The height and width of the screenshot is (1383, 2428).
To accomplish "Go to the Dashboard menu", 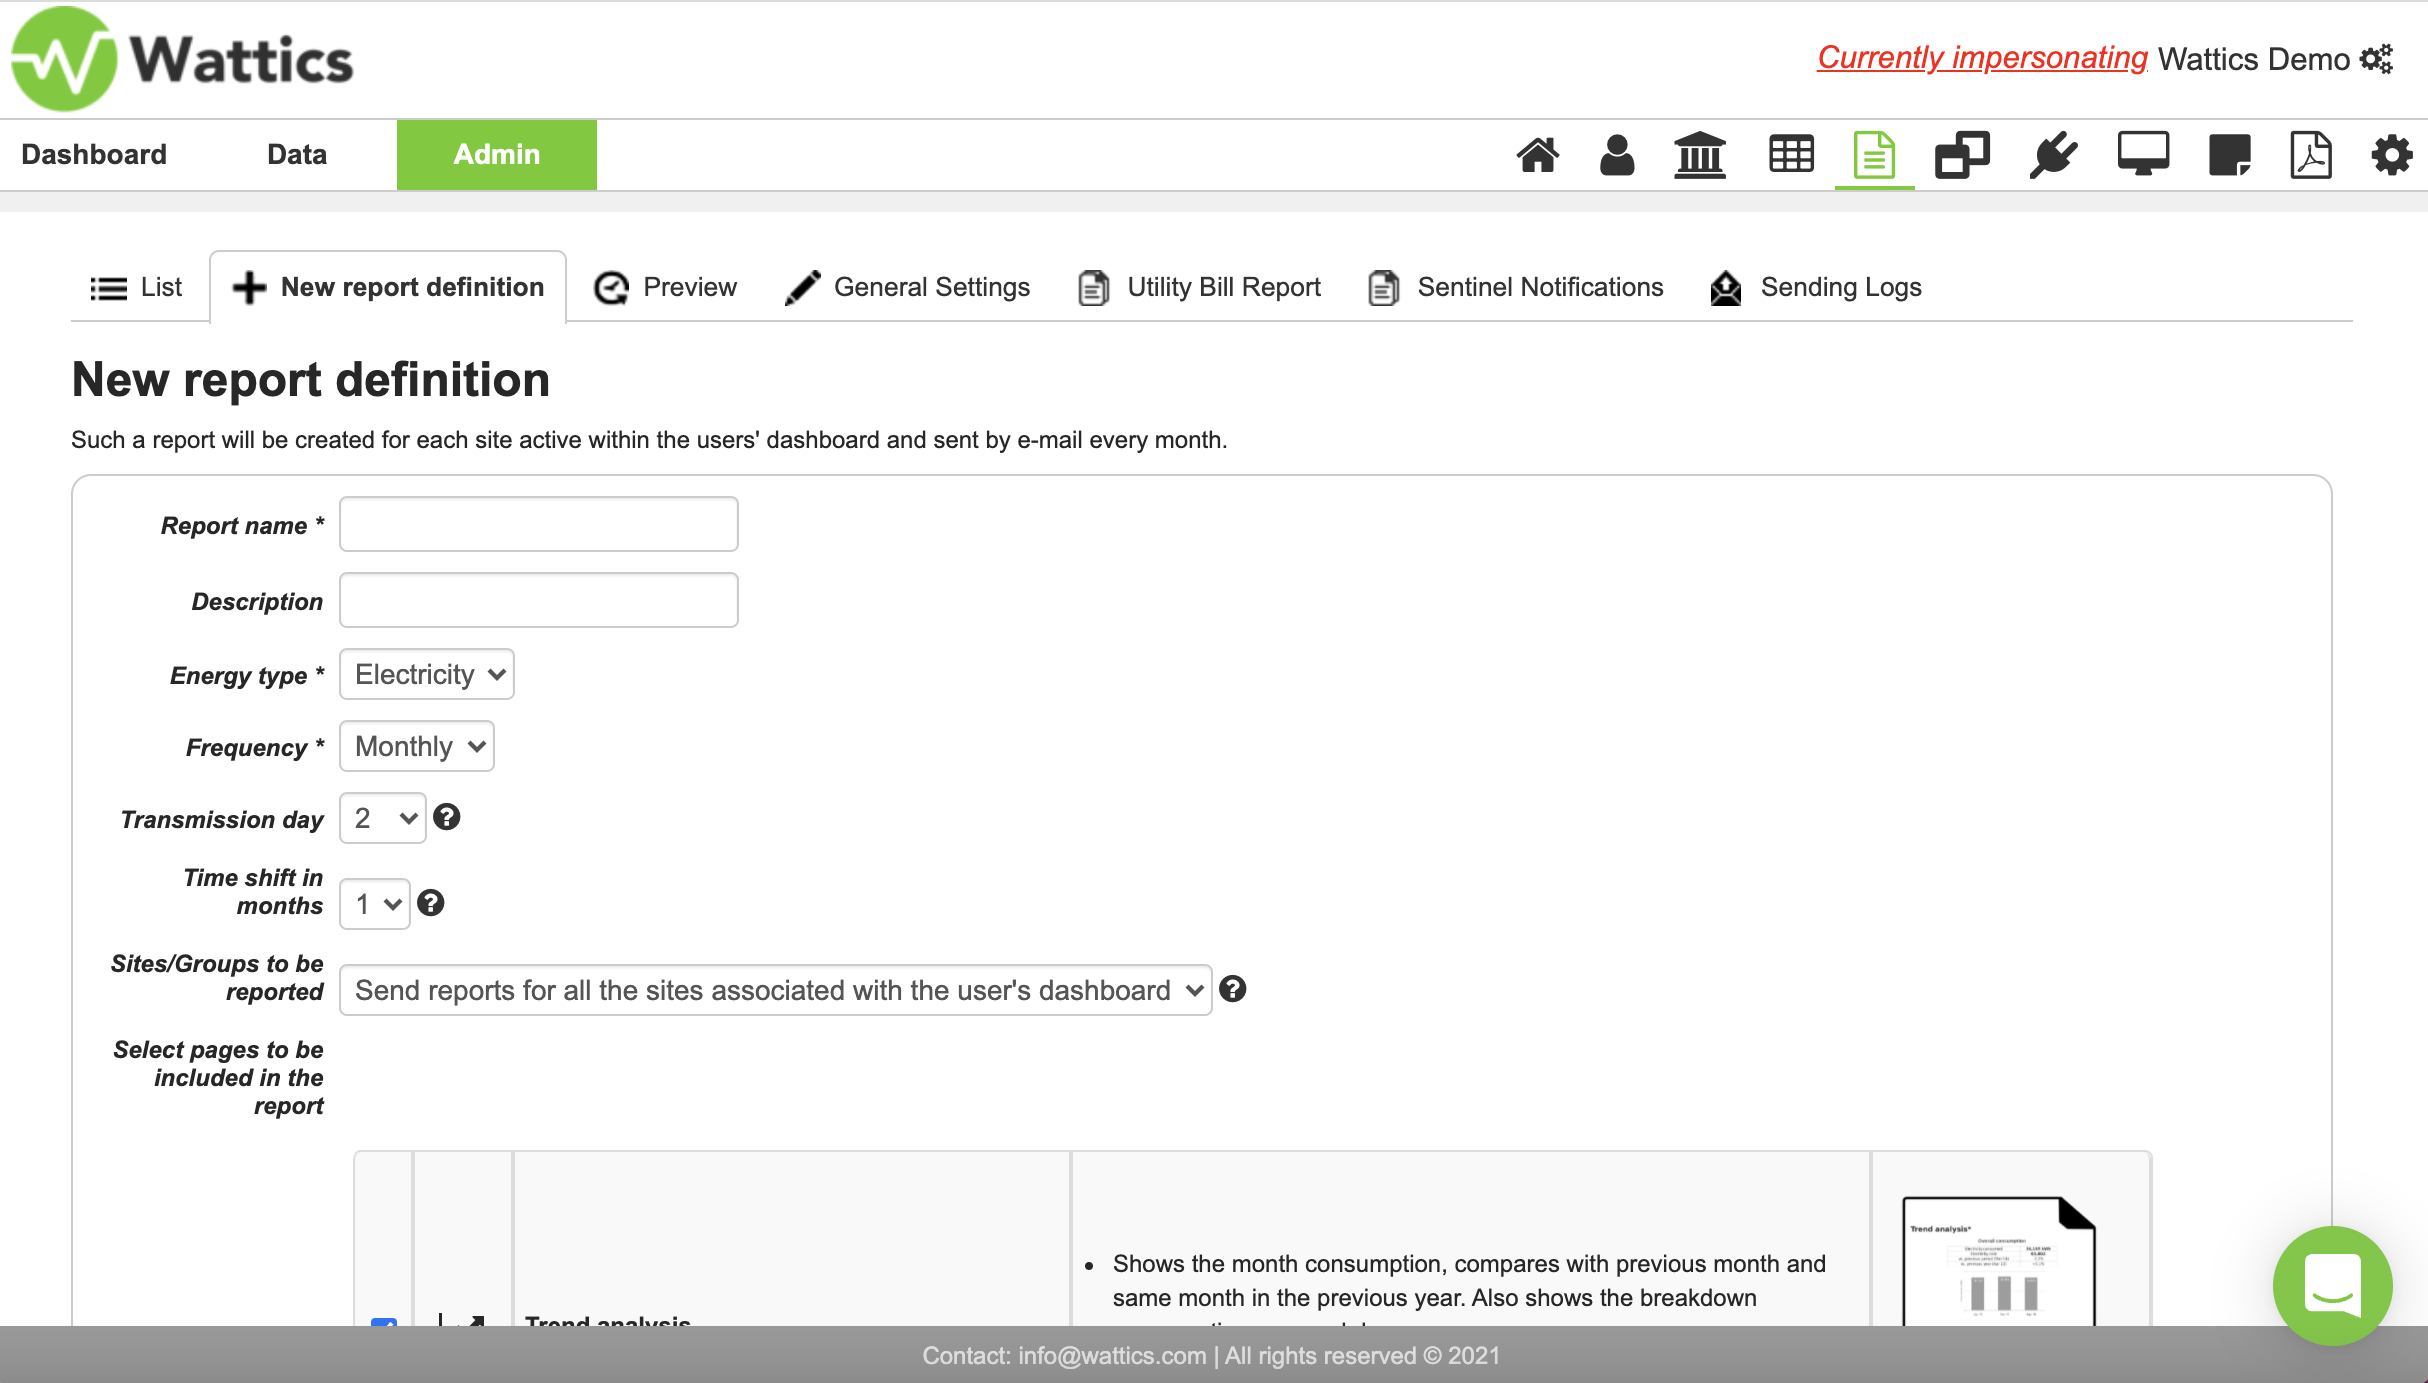I will click(x=94, y=154).
